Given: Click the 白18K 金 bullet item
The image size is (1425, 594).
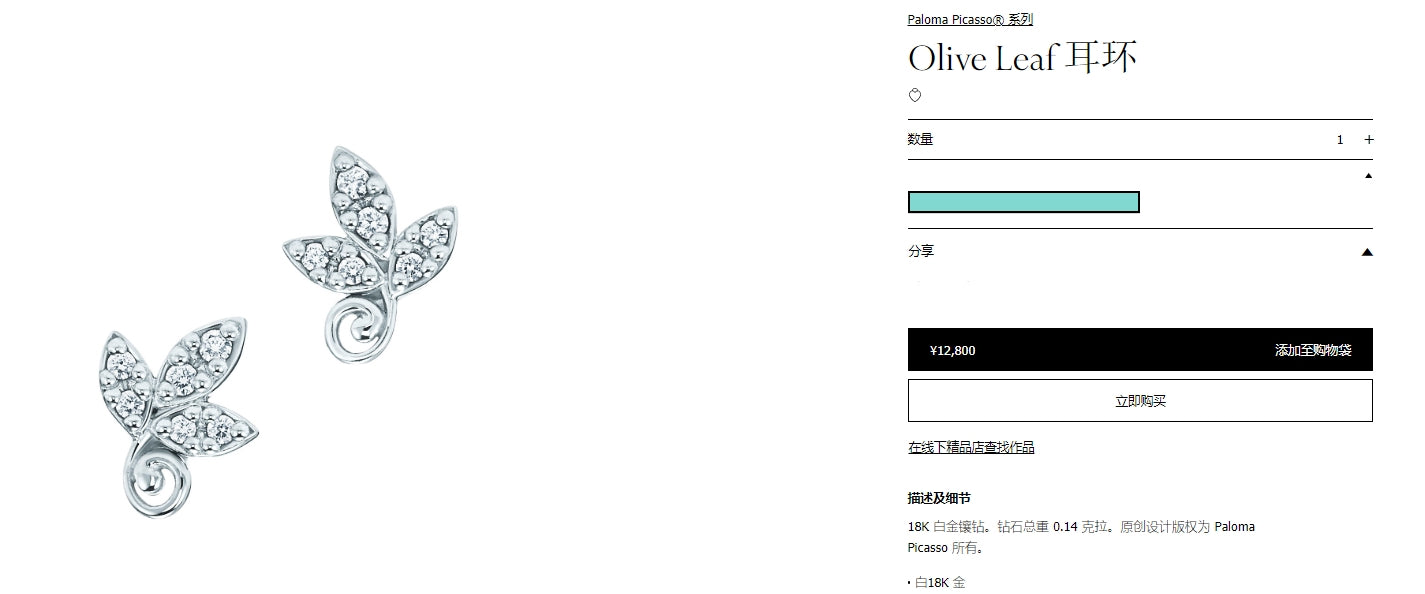Looking at the screenshot, I should 940,582.
